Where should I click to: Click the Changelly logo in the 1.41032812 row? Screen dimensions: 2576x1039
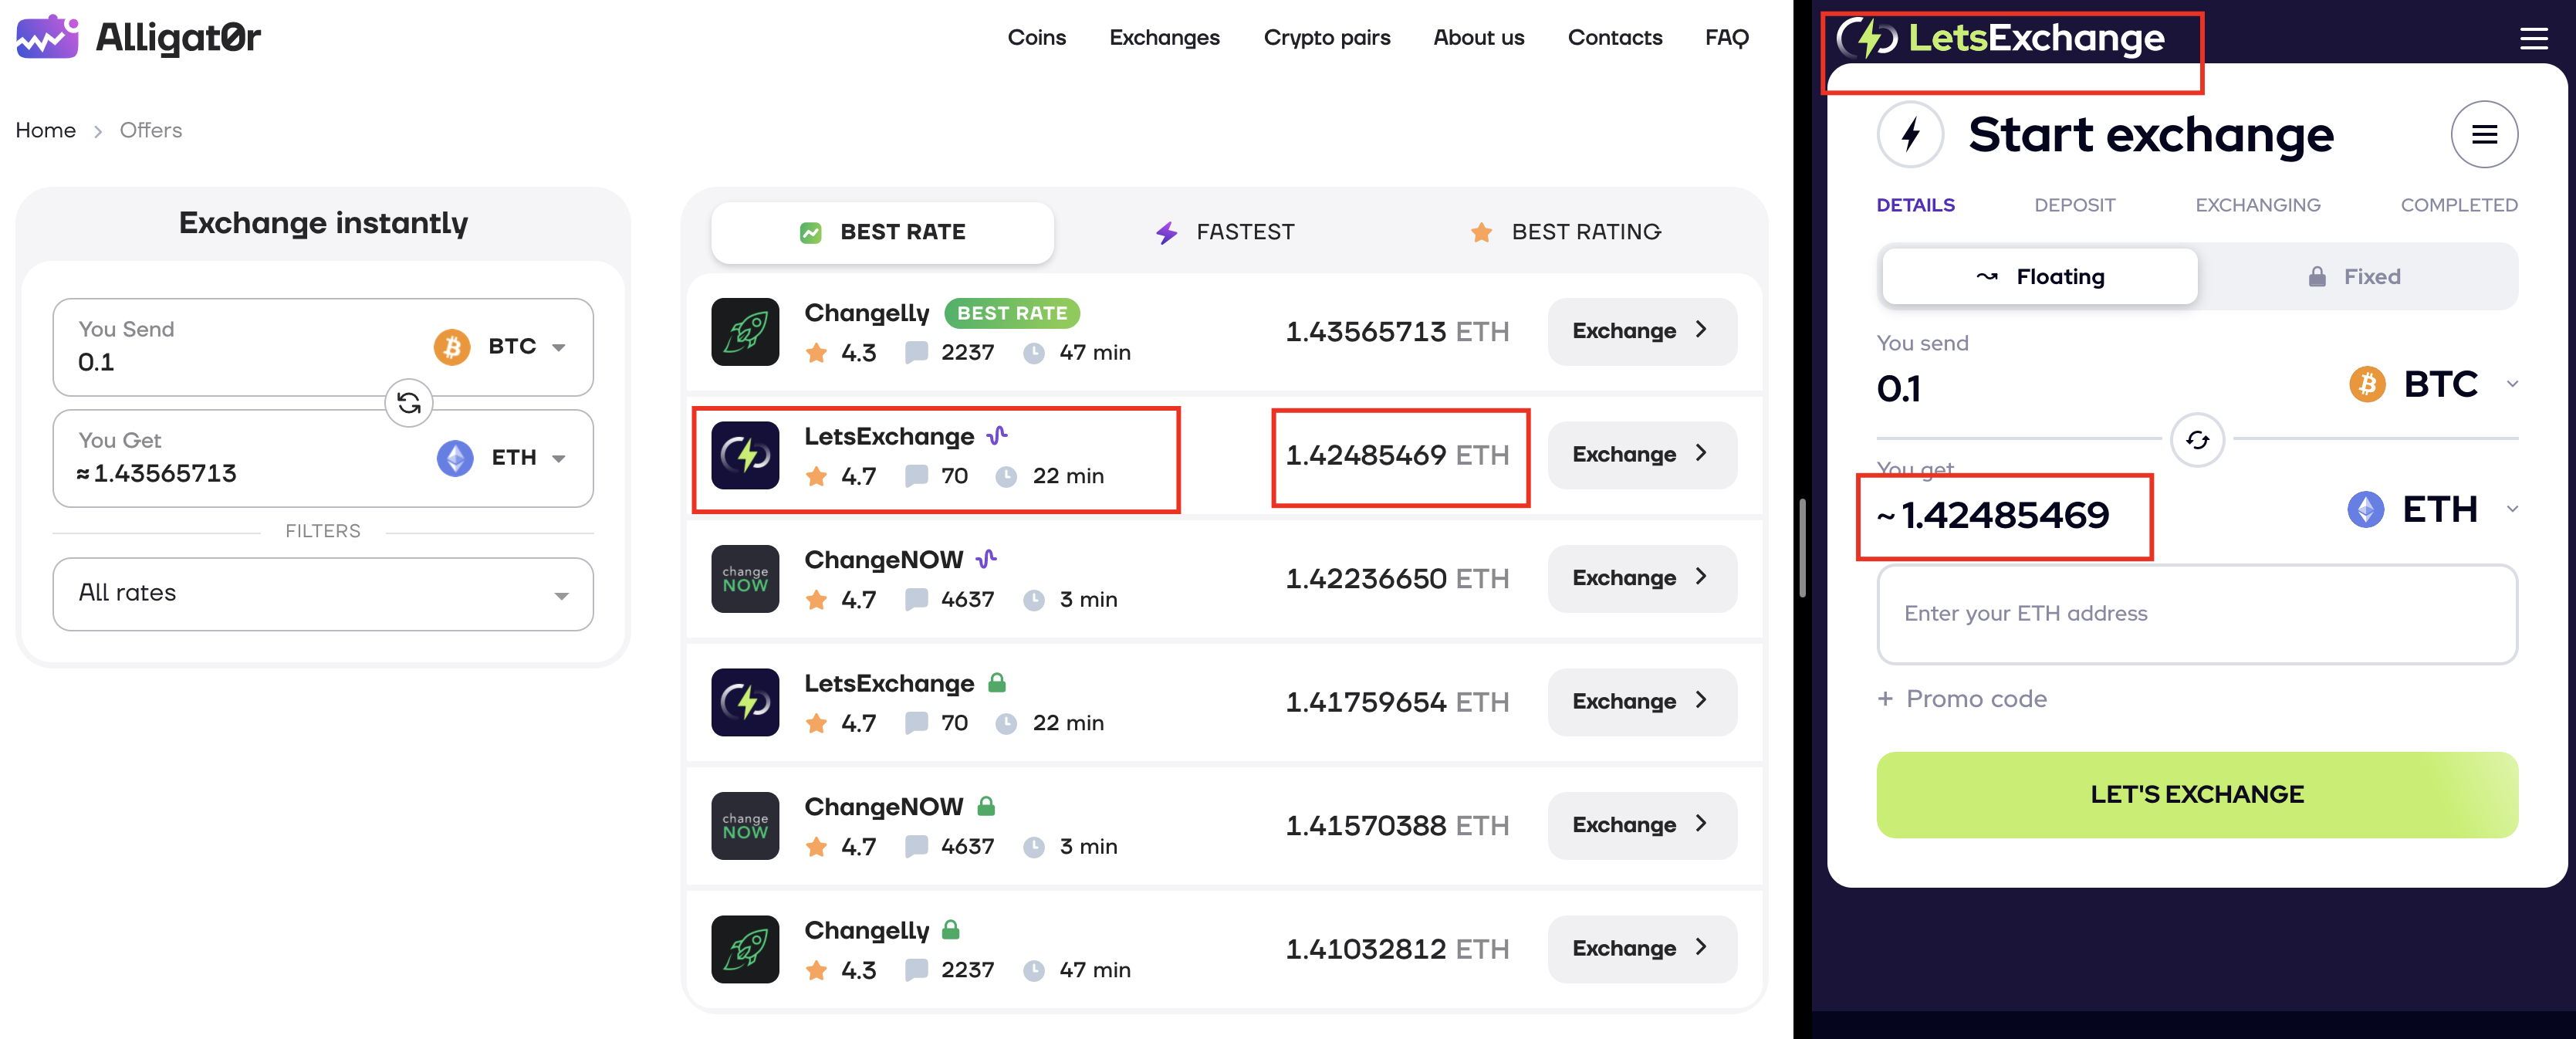coord(745,949)
